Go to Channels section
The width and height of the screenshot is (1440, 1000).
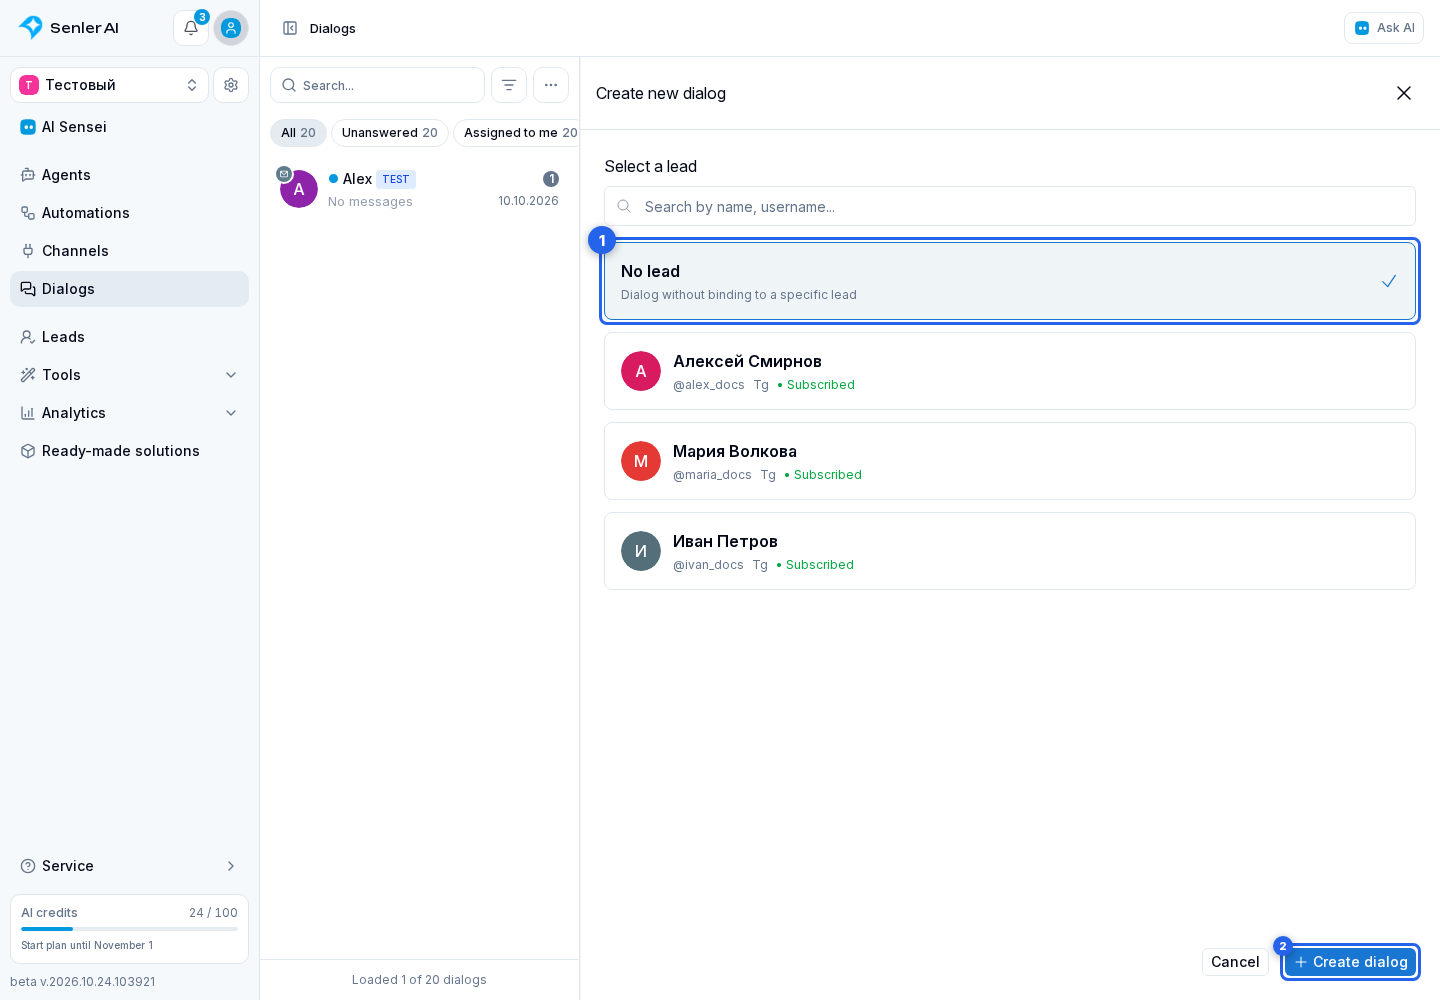coord(129,251)
